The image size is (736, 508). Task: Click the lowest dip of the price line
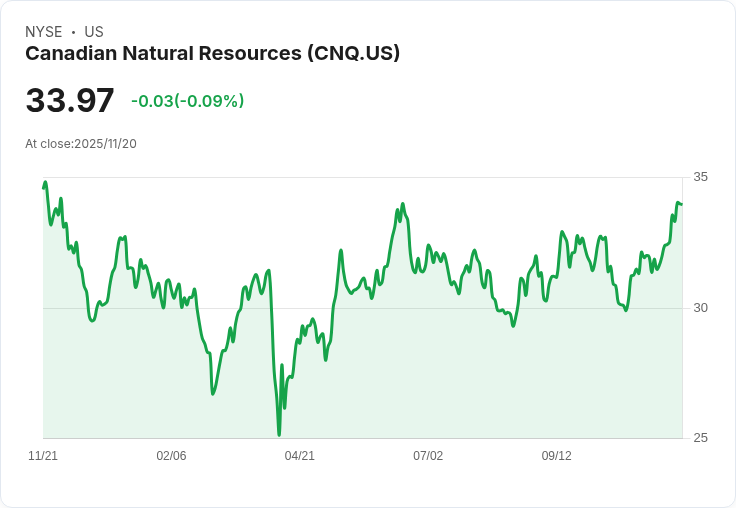click(279, 434)
